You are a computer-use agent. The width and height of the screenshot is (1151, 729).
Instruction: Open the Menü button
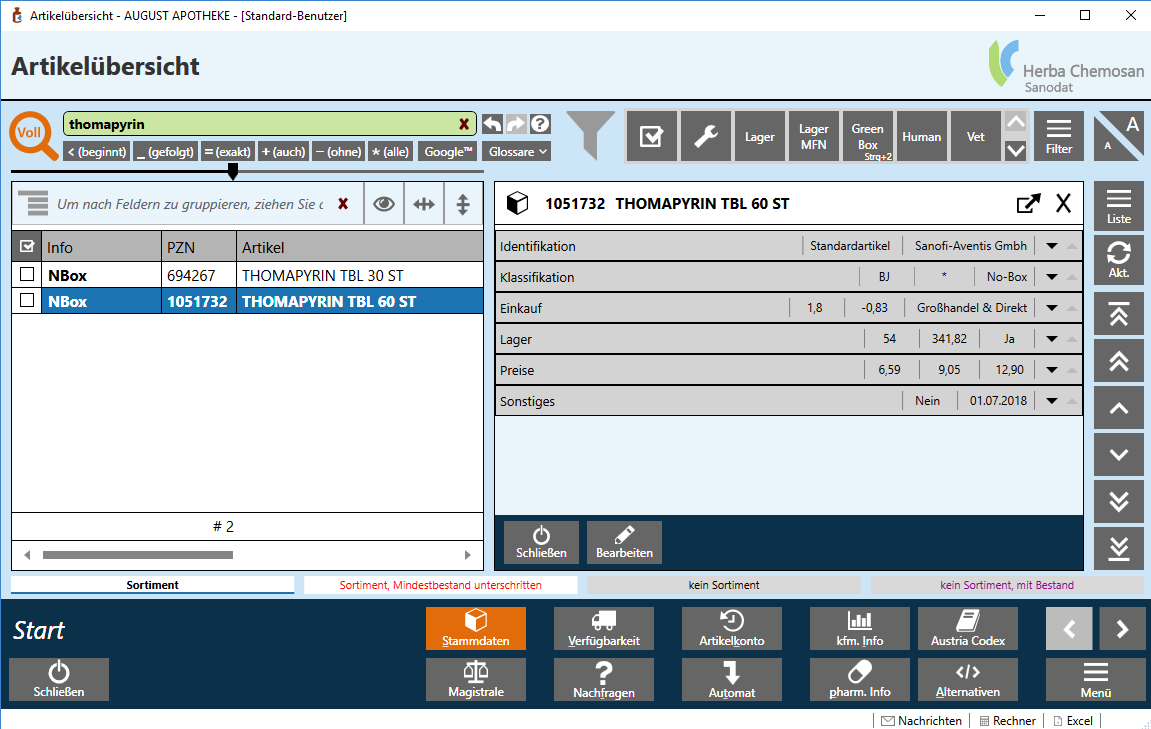click(x=1095, y=680)
